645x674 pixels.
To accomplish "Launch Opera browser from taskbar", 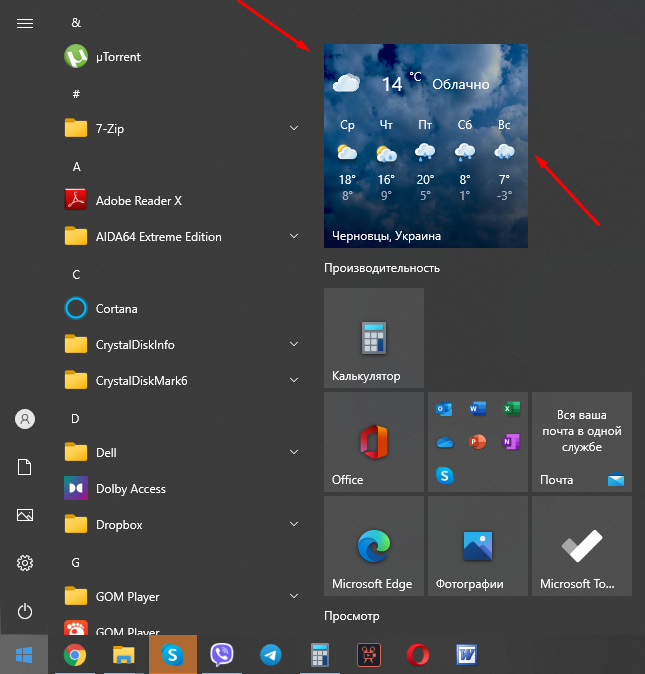I will click(418, 655).
